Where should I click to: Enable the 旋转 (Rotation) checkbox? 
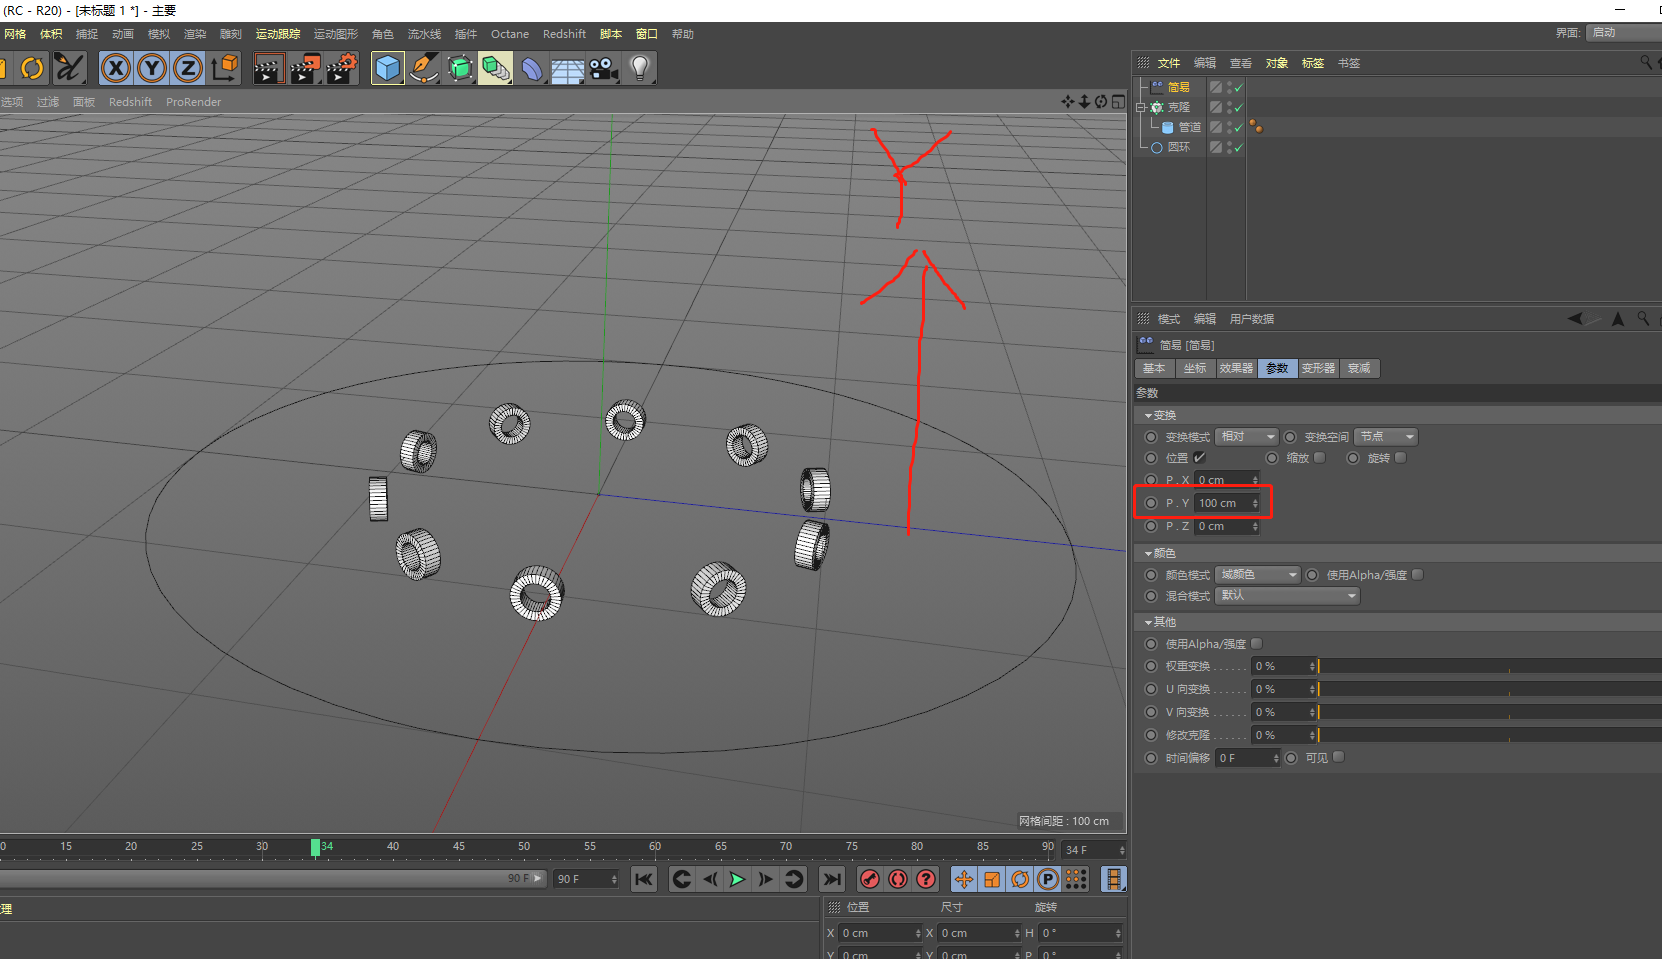click(x=1401, y=458)
